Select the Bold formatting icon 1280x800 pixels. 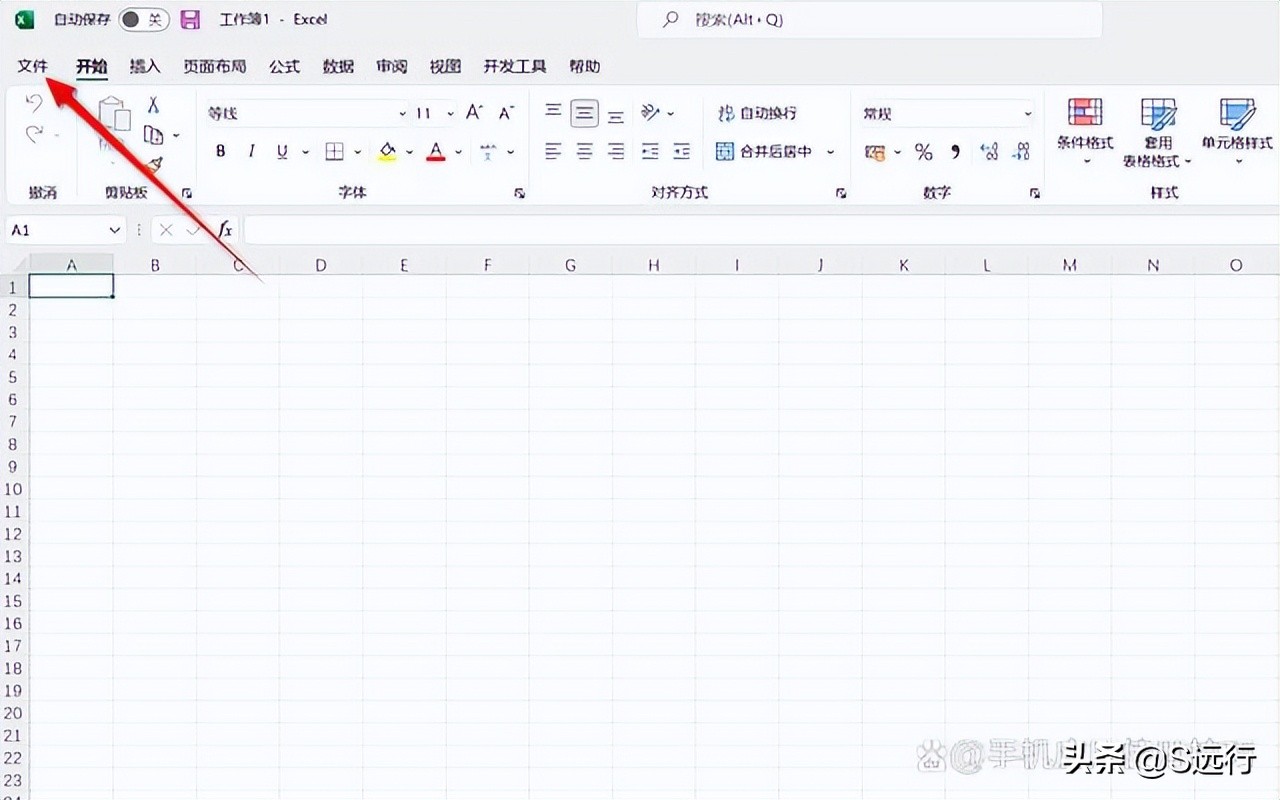coord(220,151)
